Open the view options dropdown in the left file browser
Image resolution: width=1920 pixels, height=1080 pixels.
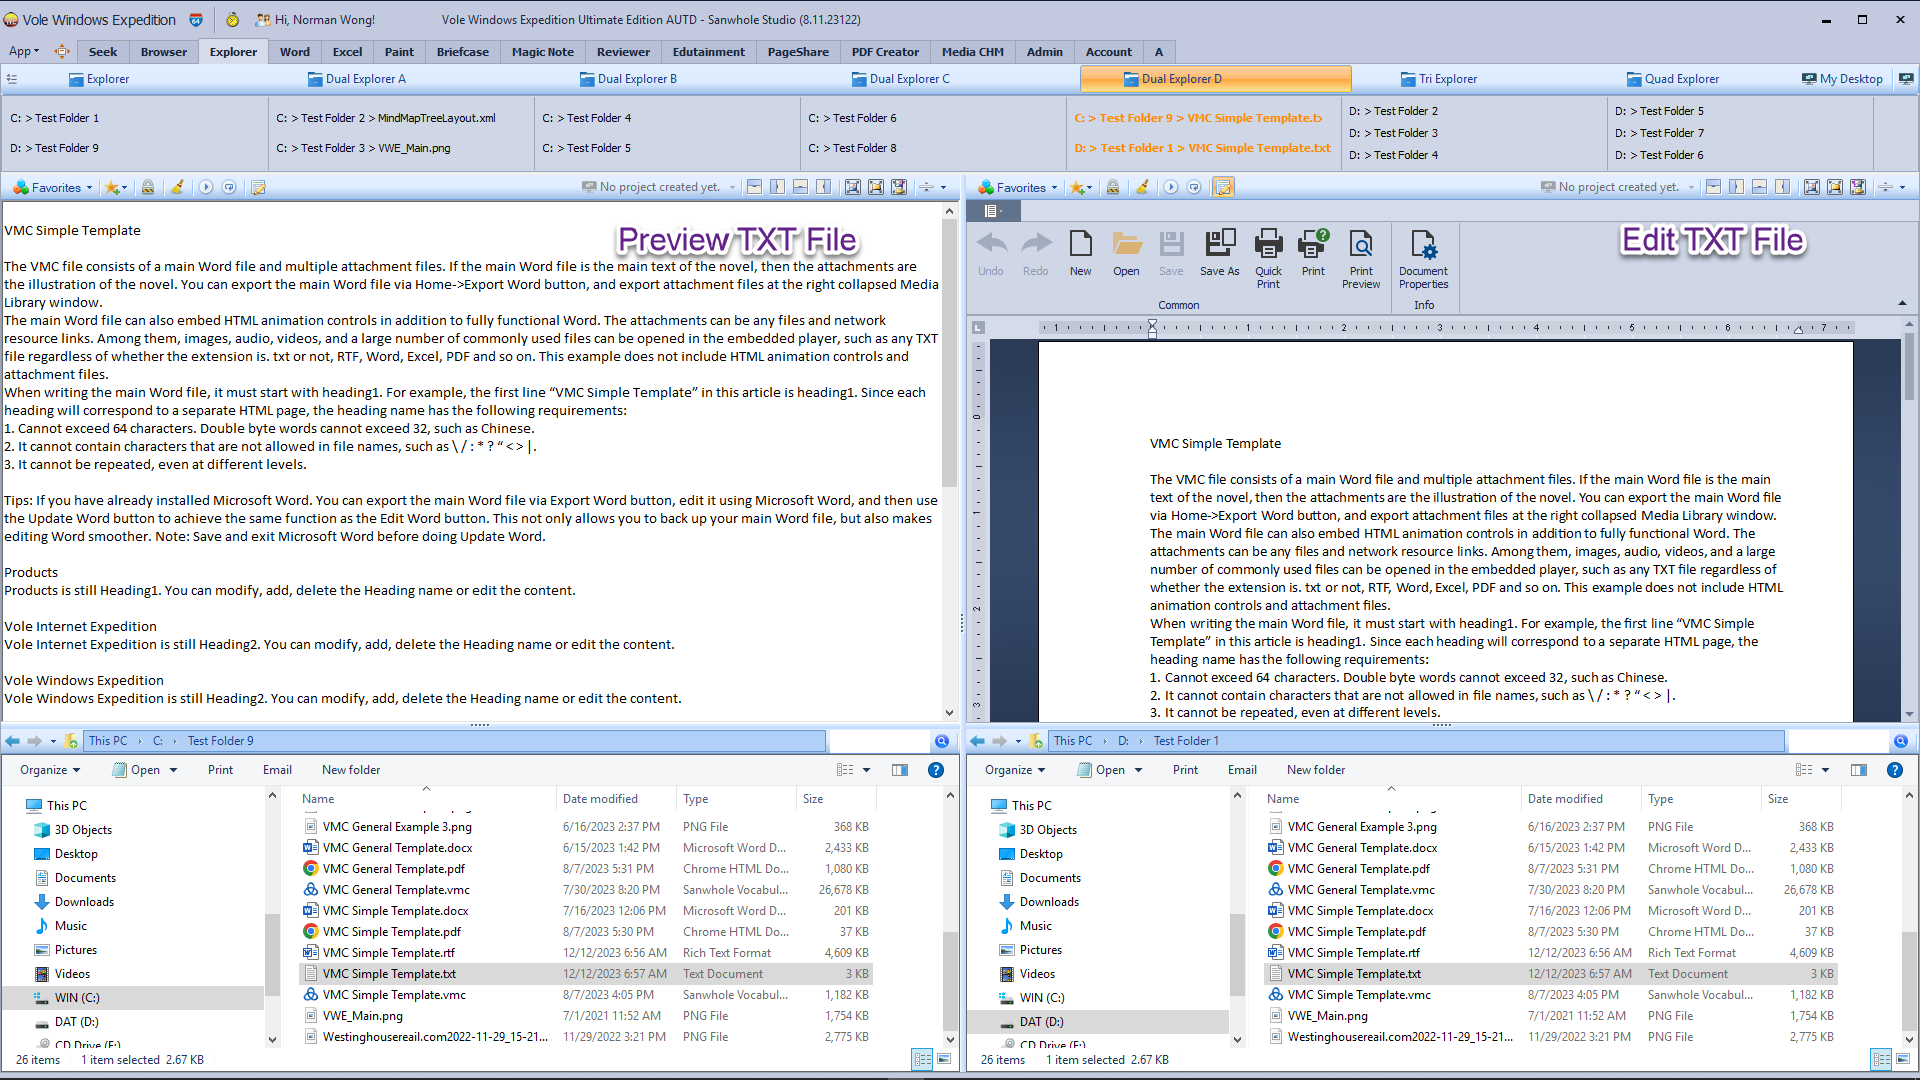[x=866, y=770]
